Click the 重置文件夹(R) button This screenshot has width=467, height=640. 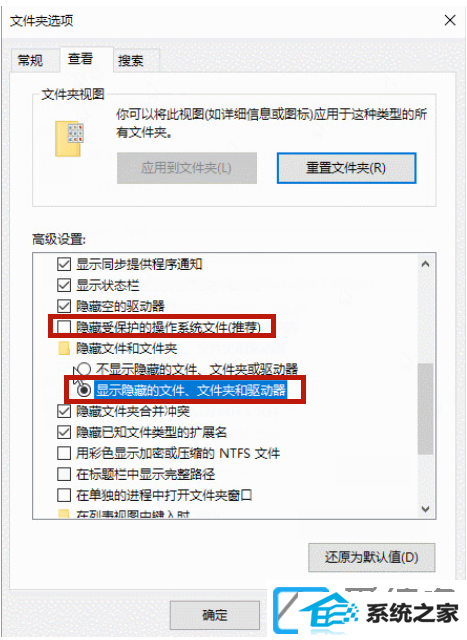[346, 168]
